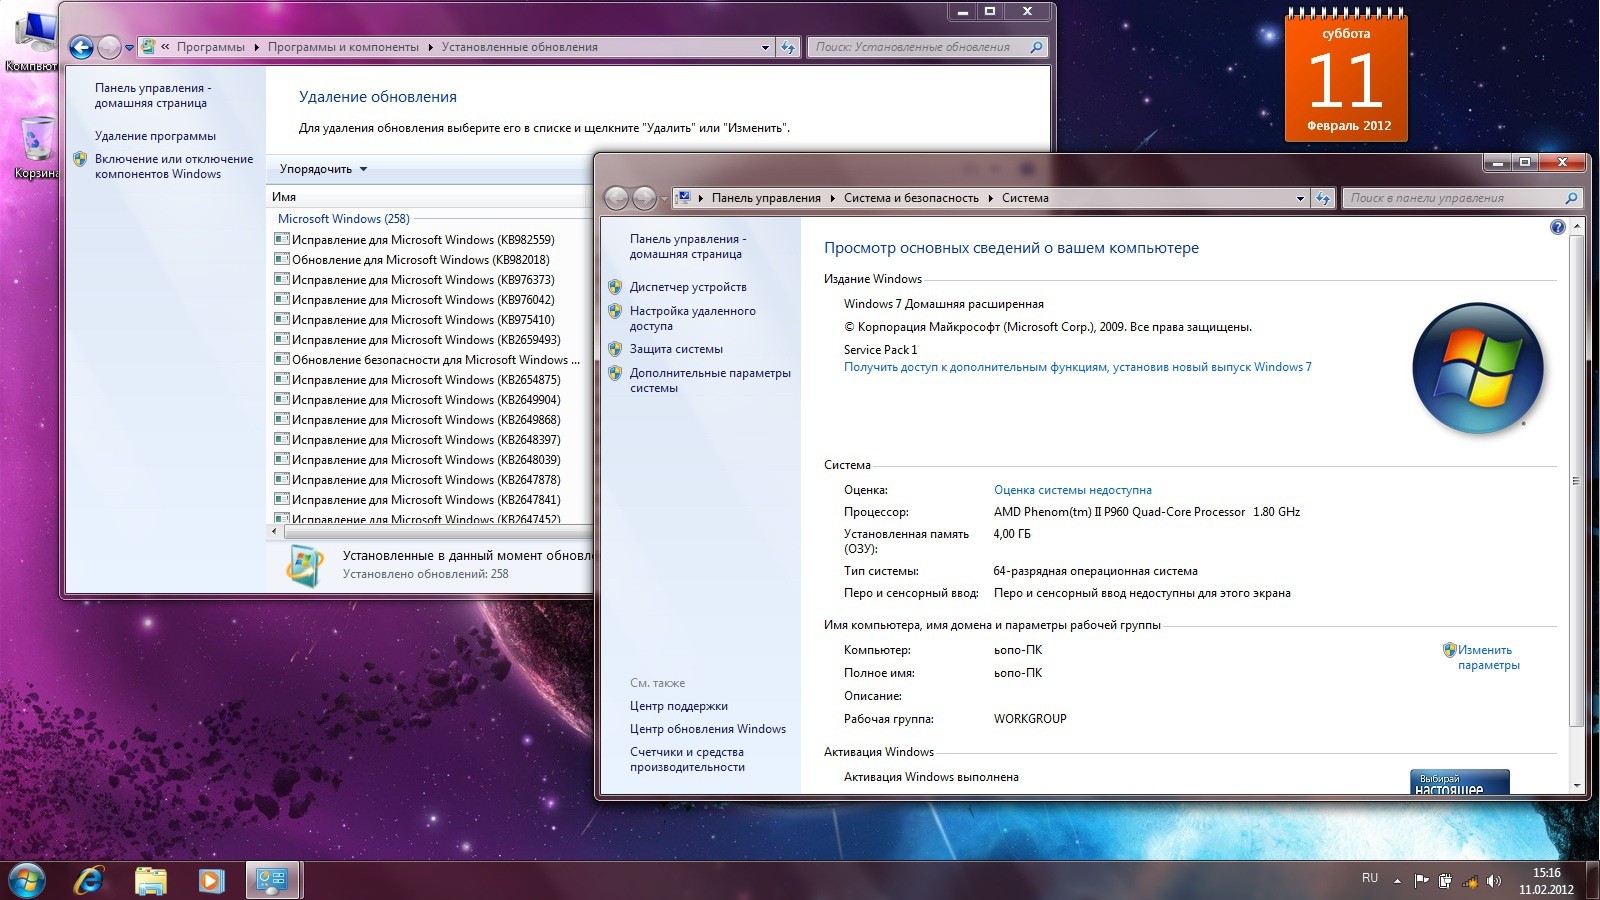Screen dimensions: 1600x900
Task: Refresh the installed updates address bar
Action: tap(788, 47)
